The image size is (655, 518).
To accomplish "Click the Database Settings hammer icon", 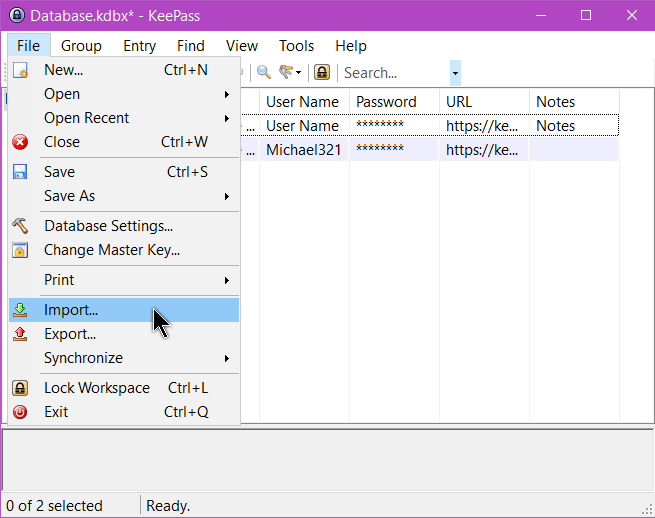I will [x=20, y=226].
